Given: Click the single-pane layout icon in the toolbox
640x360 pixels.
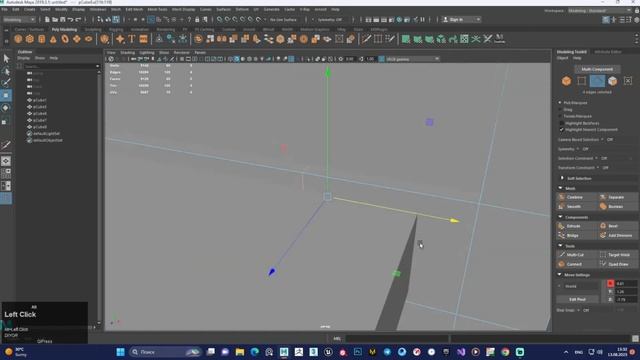Looking at the screenshot, I should point(6,161).
